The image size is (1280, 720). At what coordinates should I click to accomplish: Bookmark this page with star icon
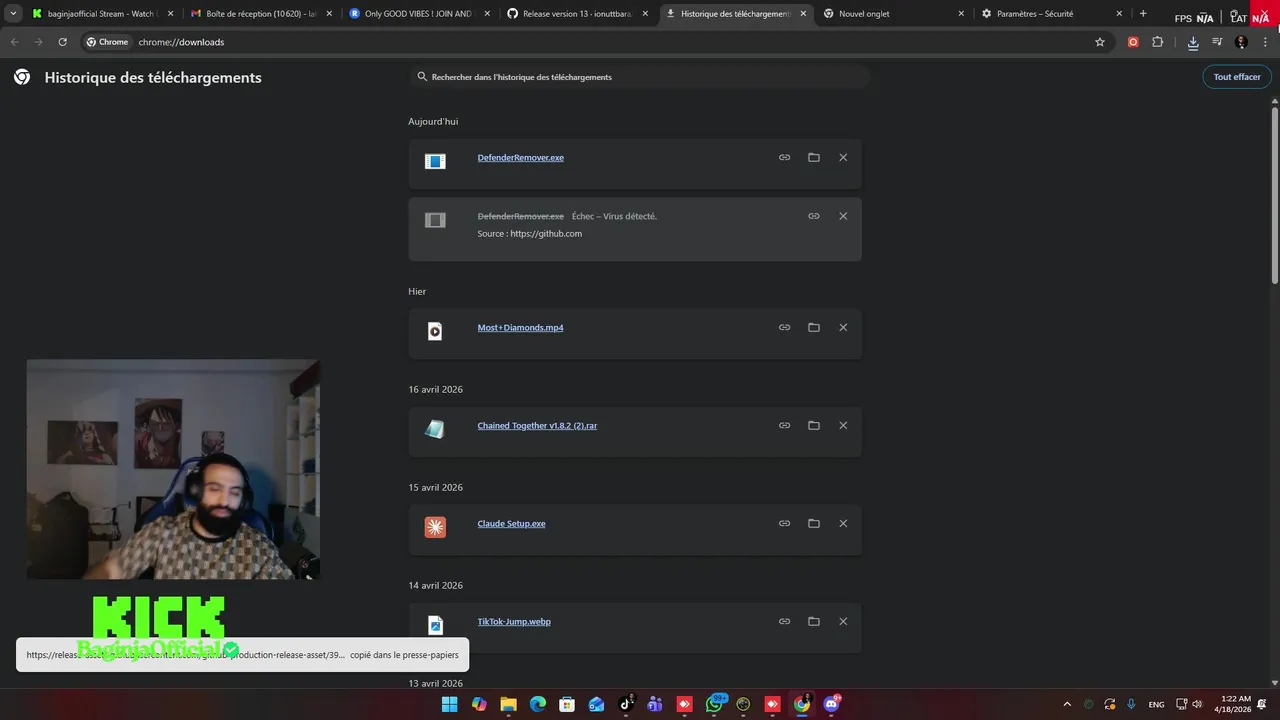point(1100,42)
